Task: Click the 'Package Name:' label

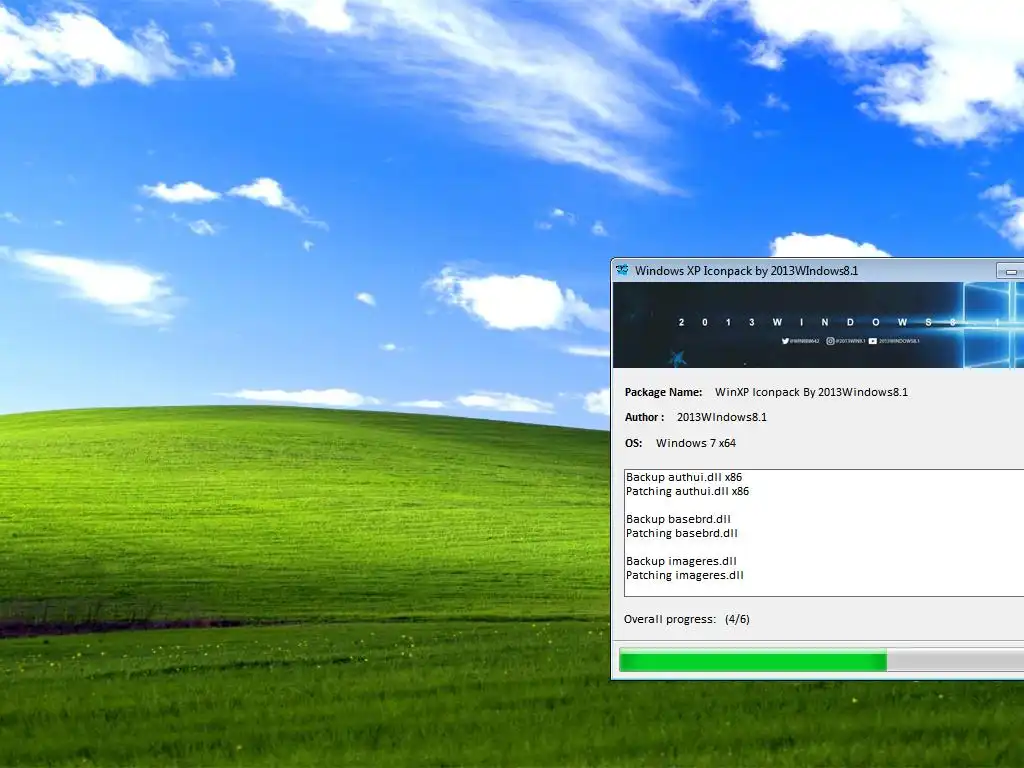Action: (663, 392)
